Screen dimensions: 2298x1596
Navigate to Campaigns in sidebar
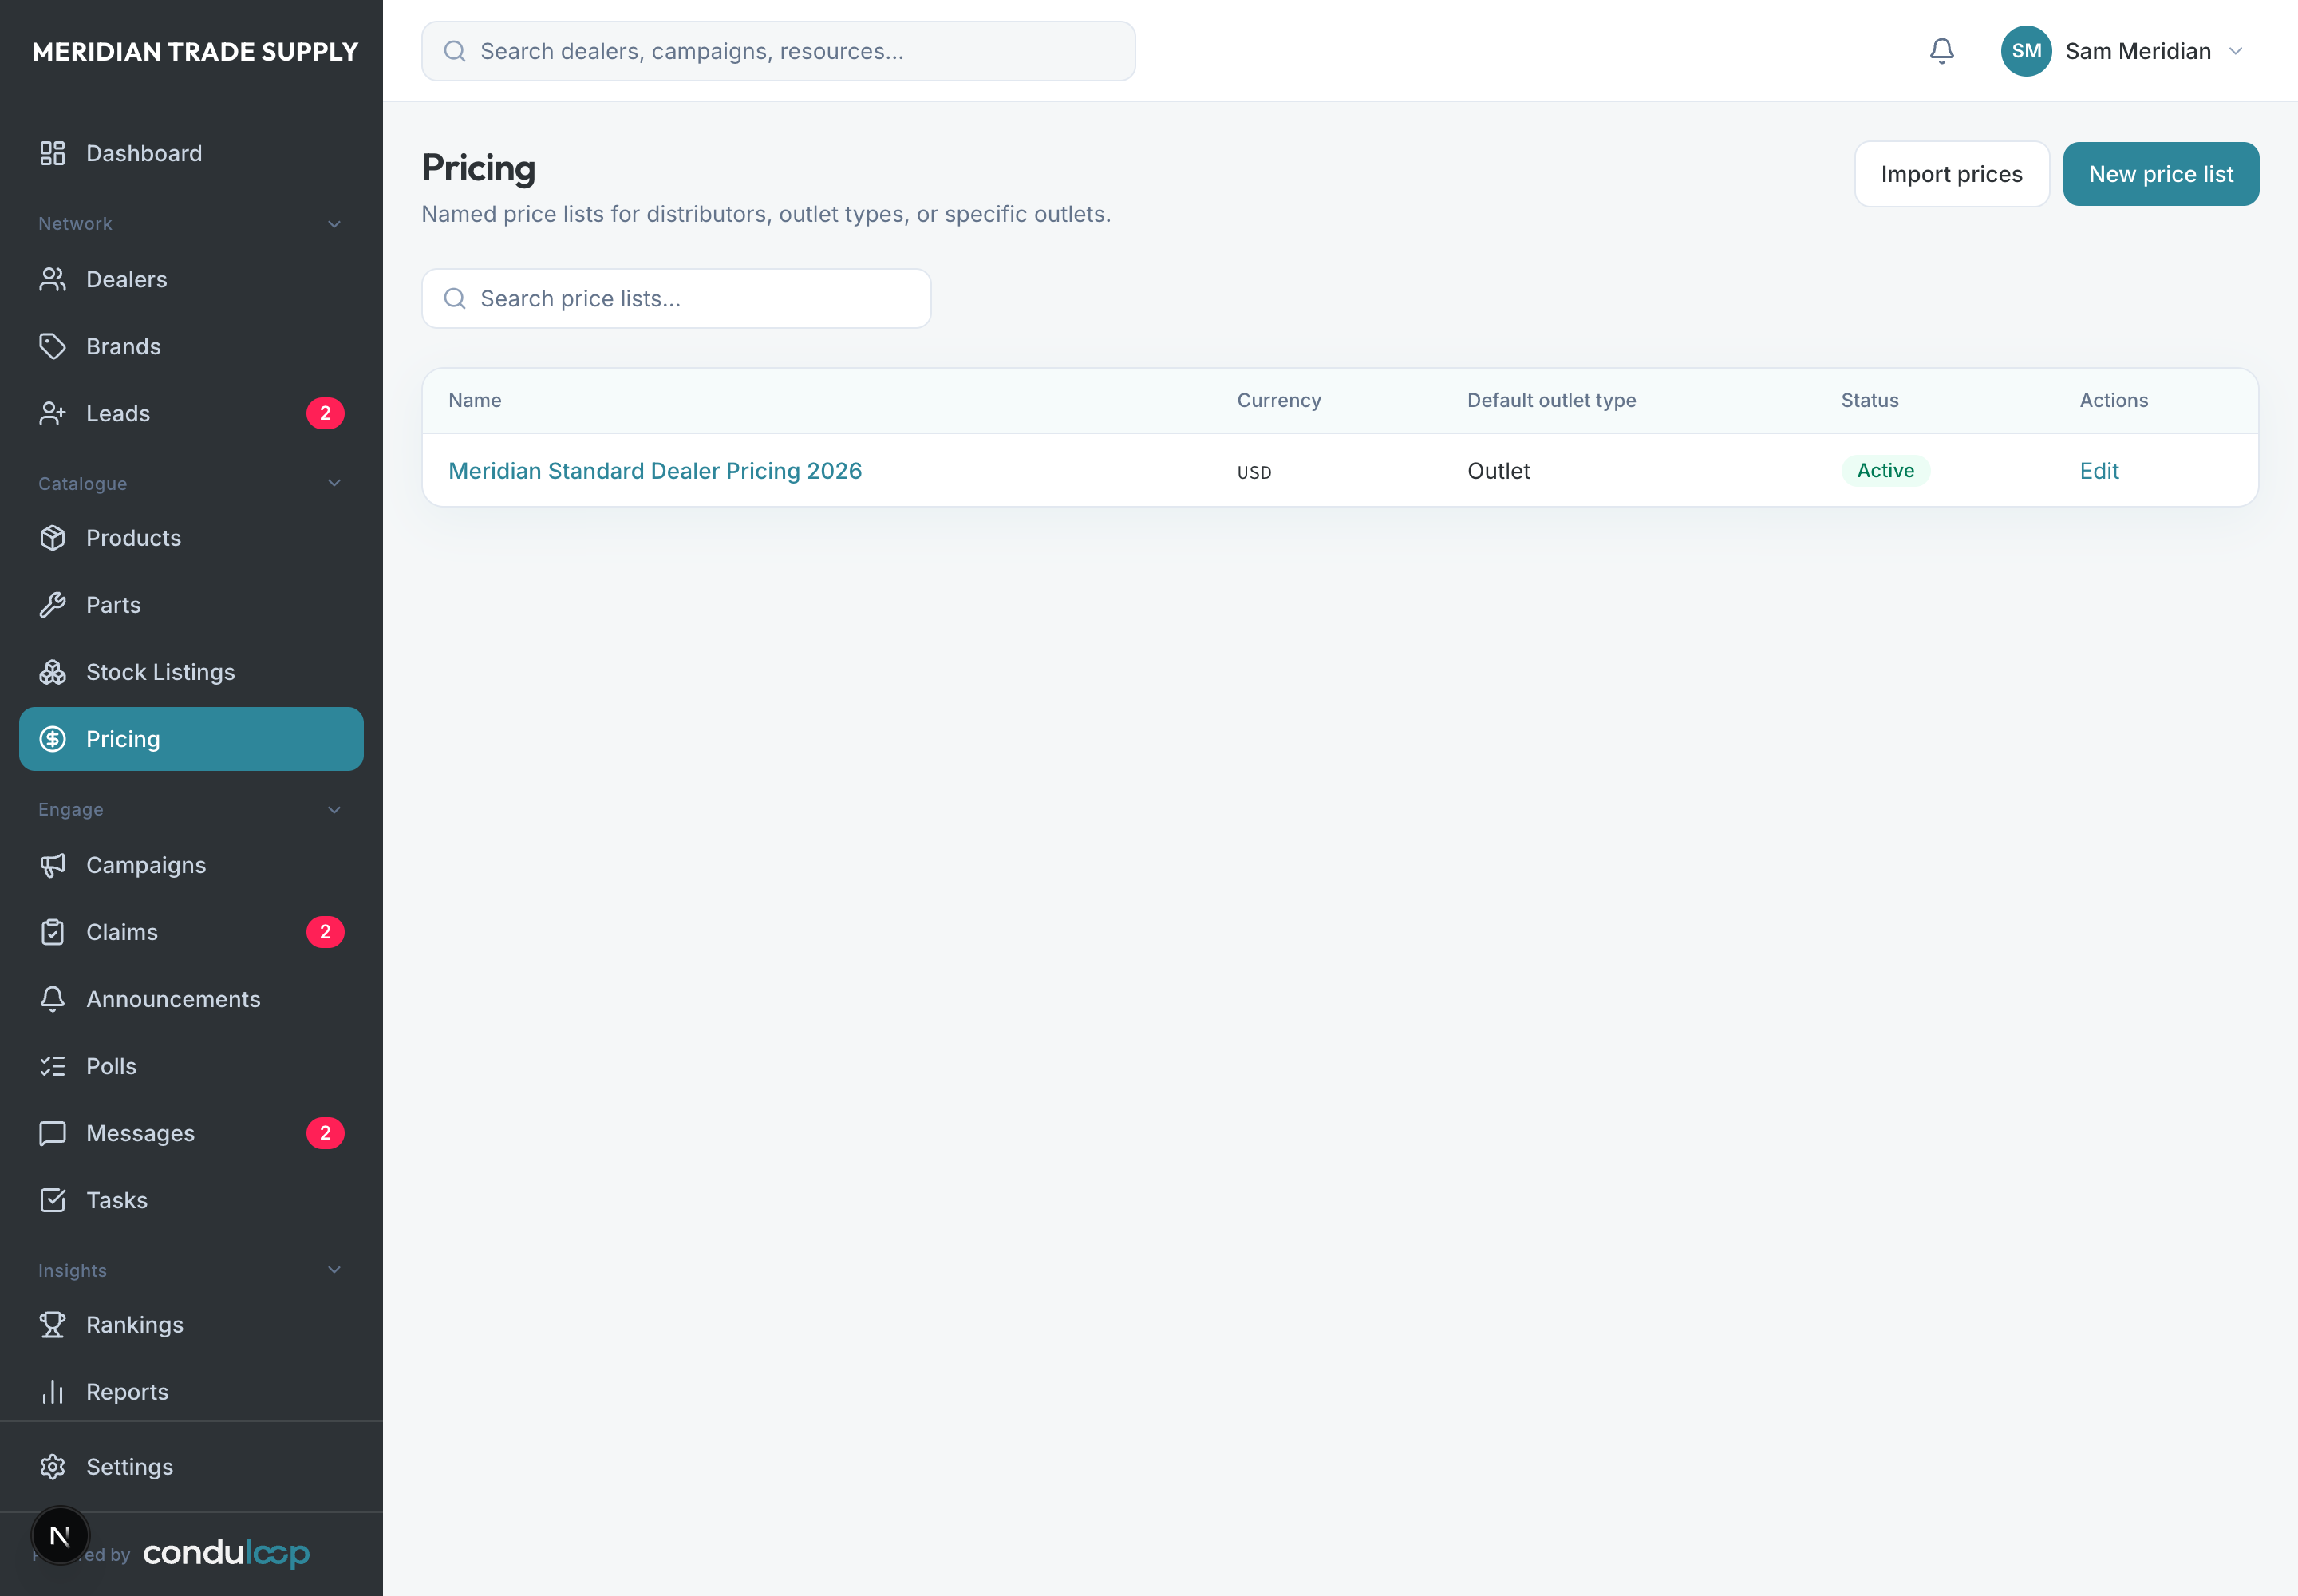[x=191, y=865]
